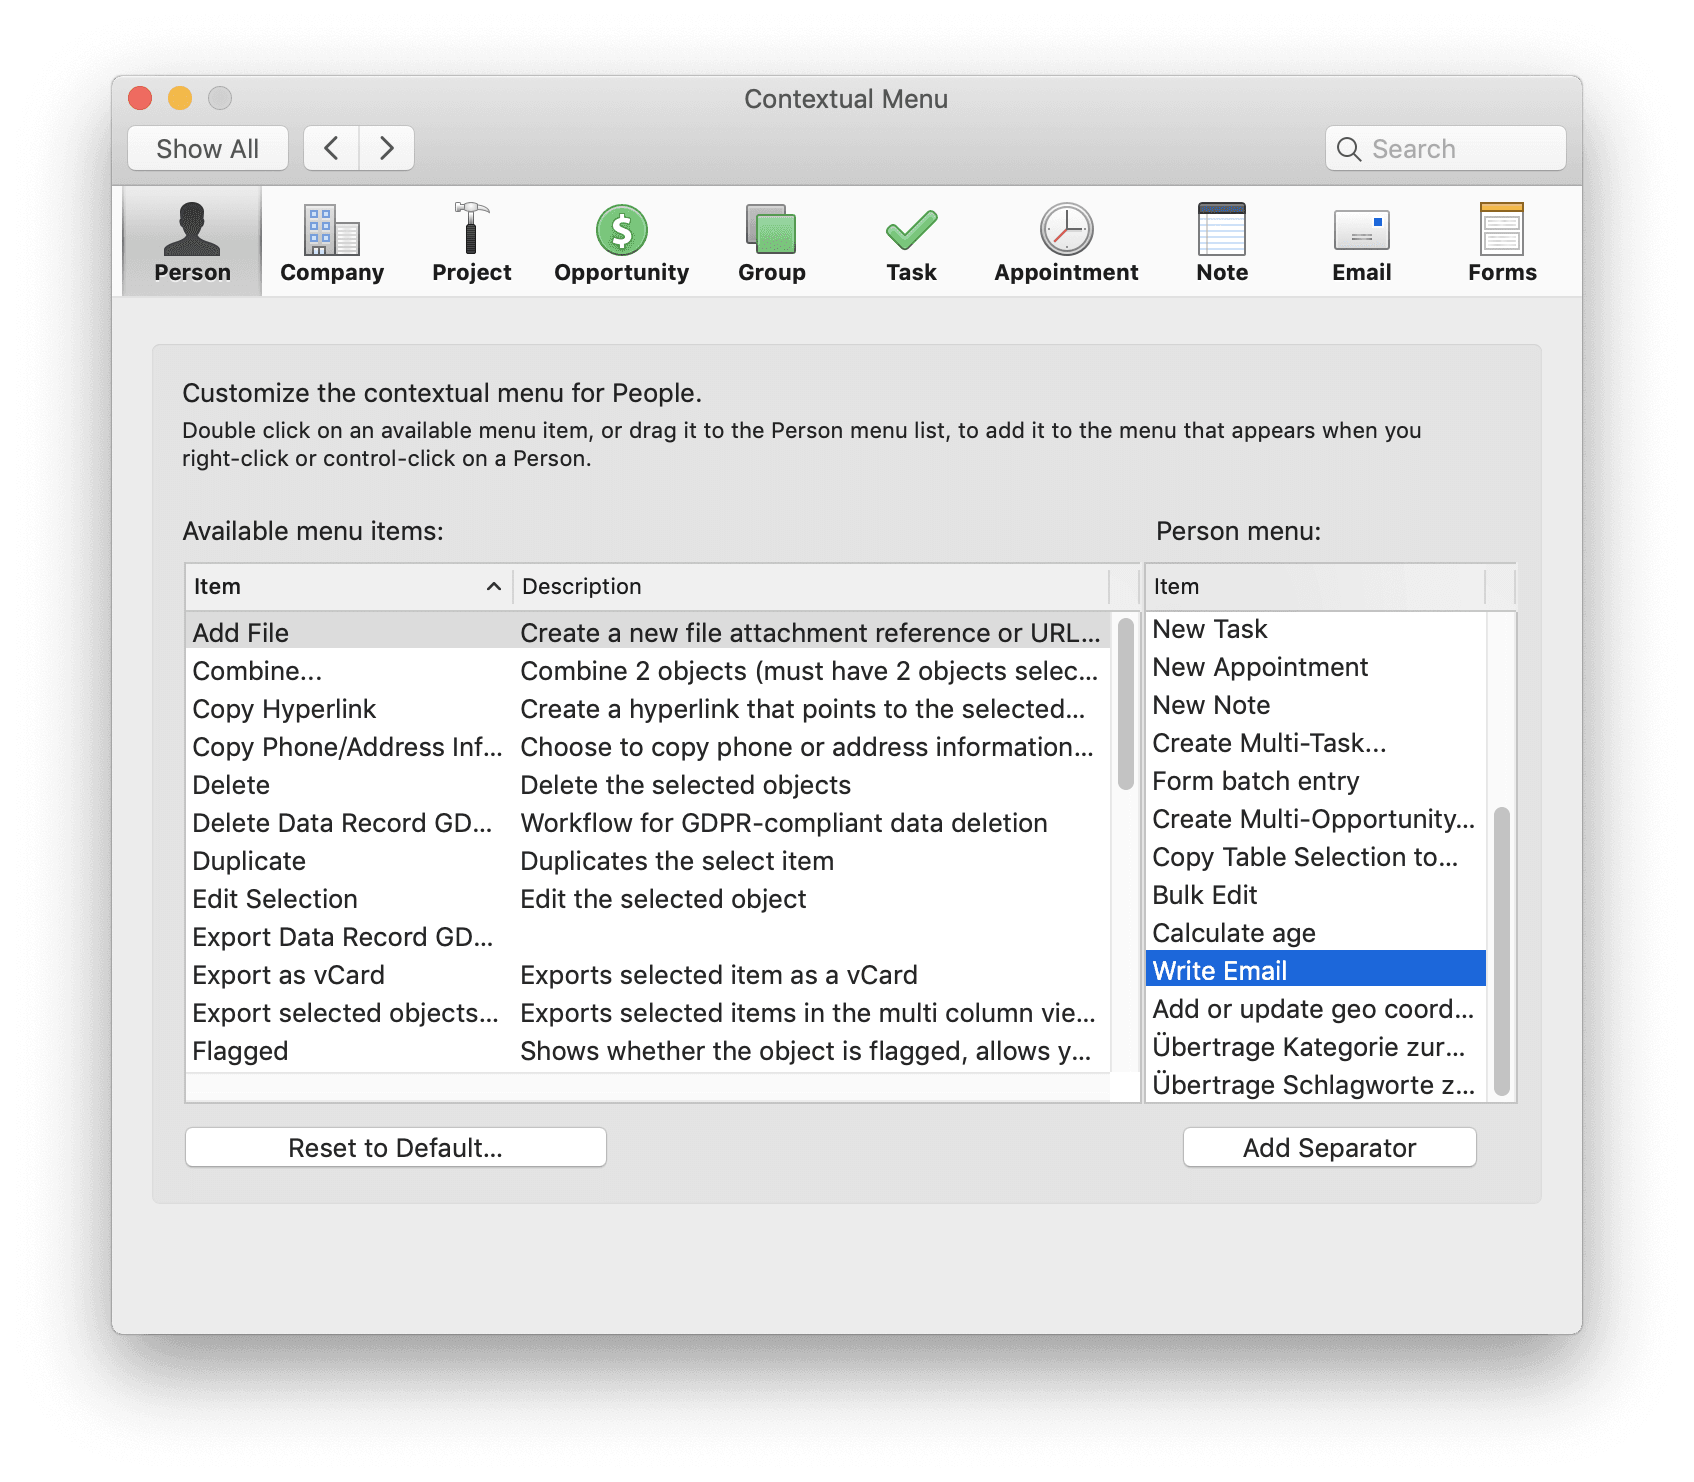
Task: Open the Opportunity dollar icon
Action: tap(621, 241)
